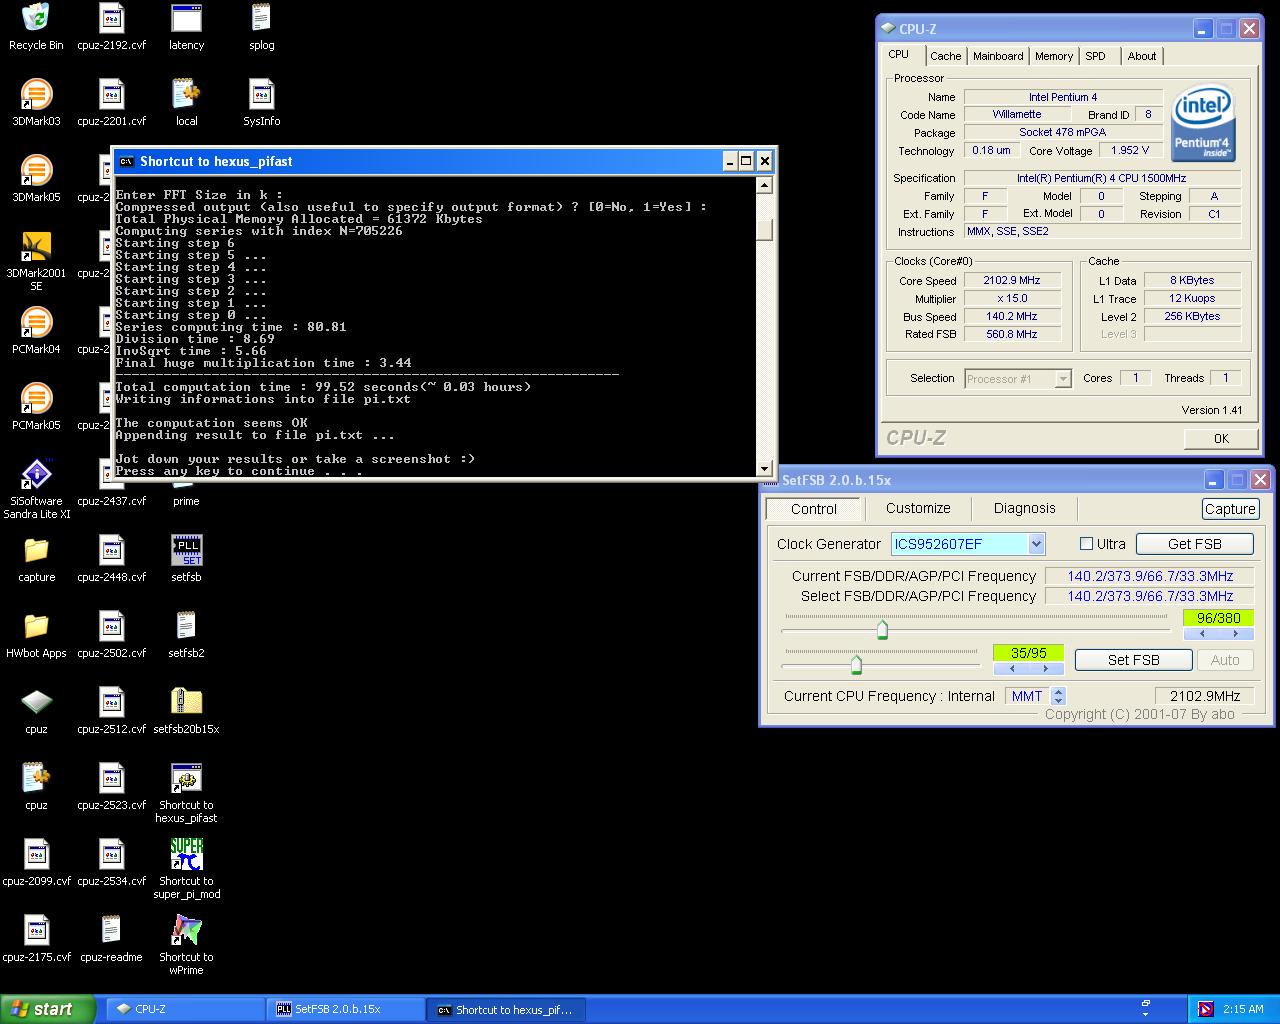Open the cpuz application icon above cpuz-2512

coord(36,702)
